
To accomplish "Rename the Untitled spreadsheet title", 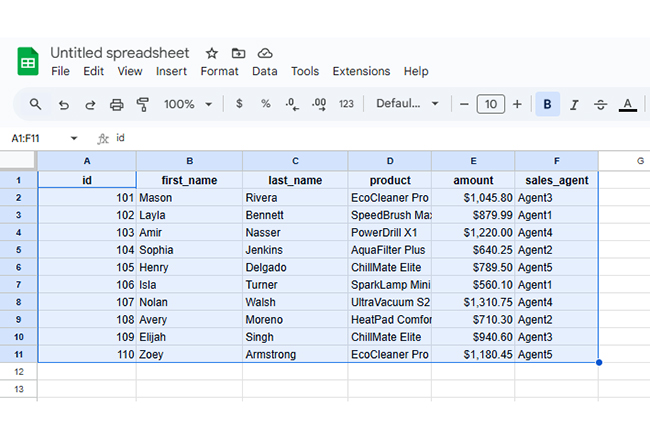I will tap(119, 53).
